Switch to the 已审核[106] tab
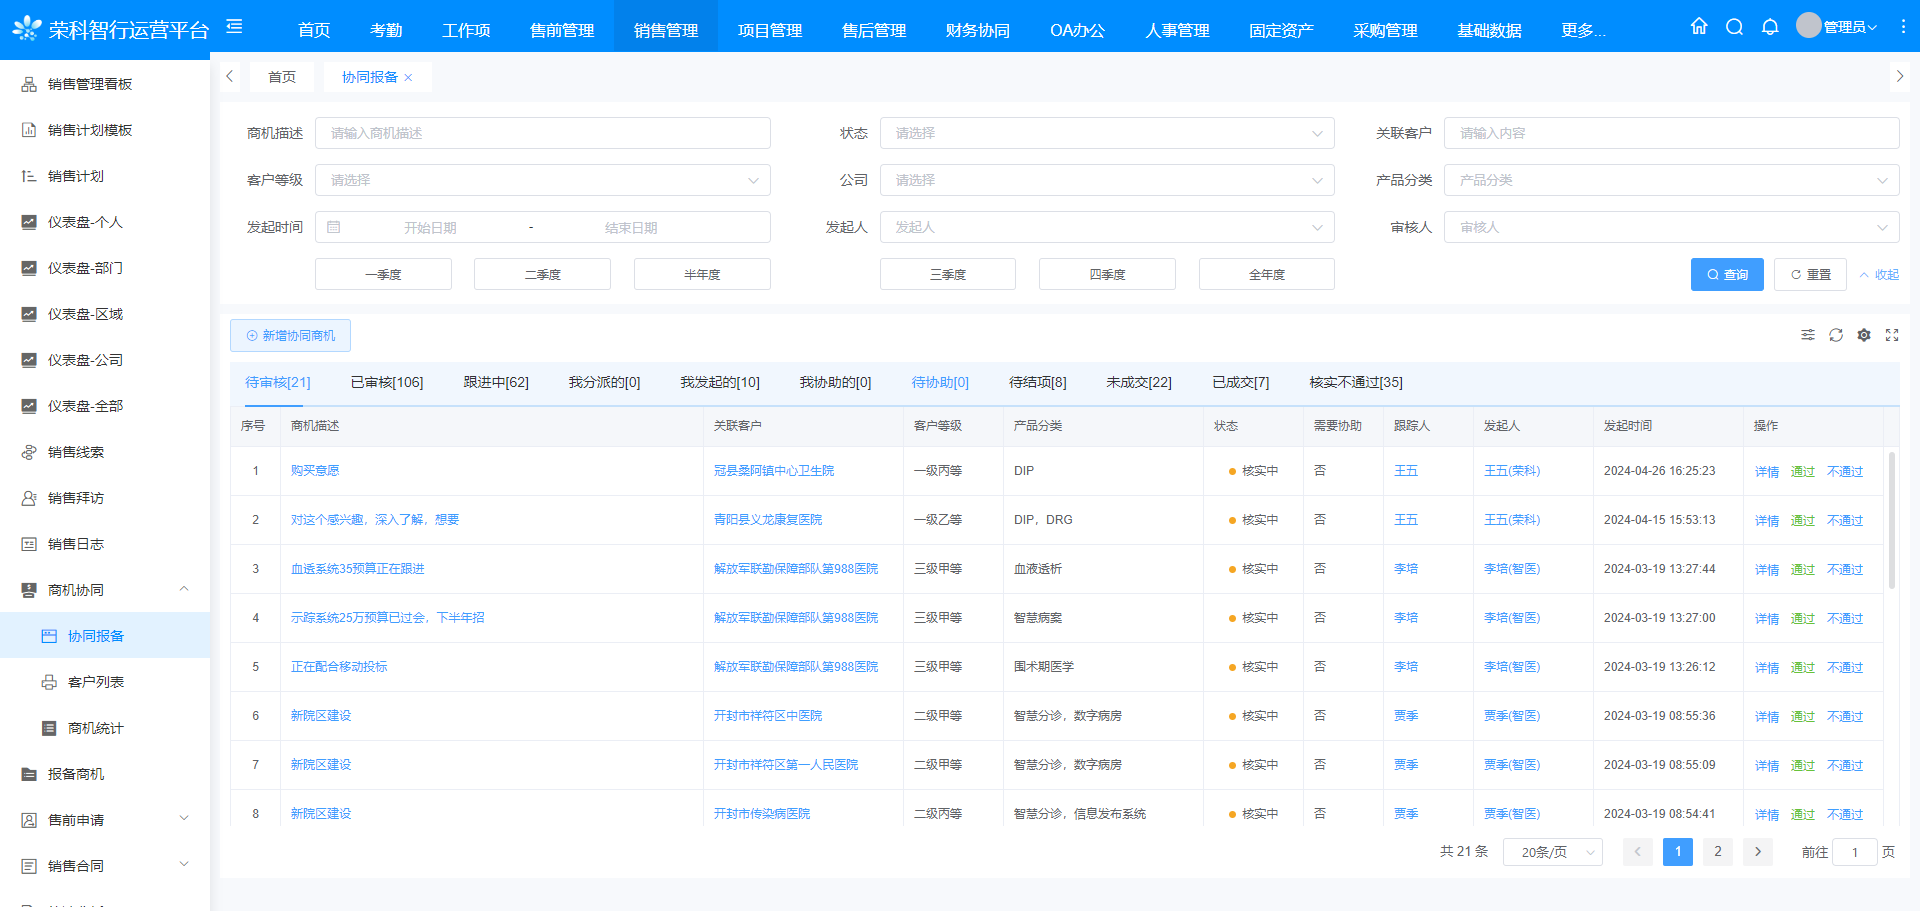 [387, 382]
